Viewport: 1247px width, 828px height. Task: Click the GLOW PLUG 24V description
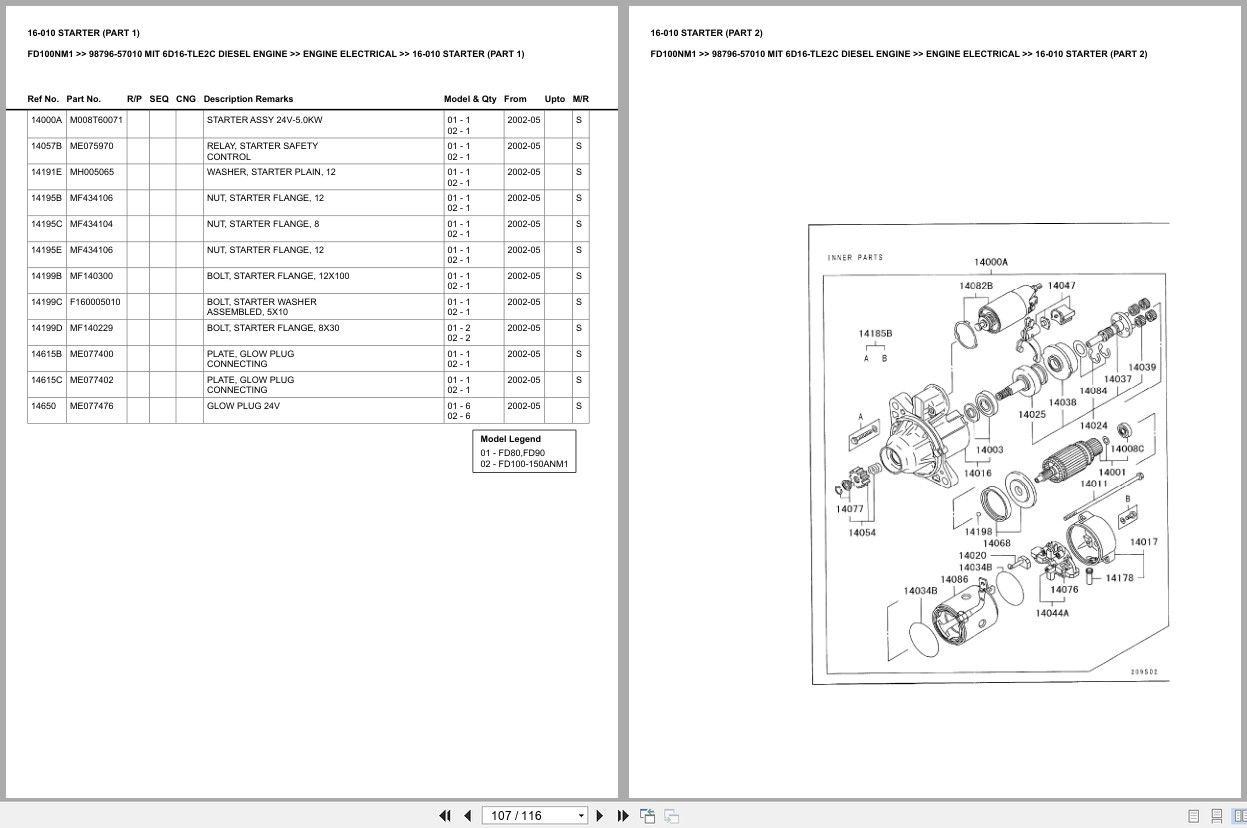(243, 406)
